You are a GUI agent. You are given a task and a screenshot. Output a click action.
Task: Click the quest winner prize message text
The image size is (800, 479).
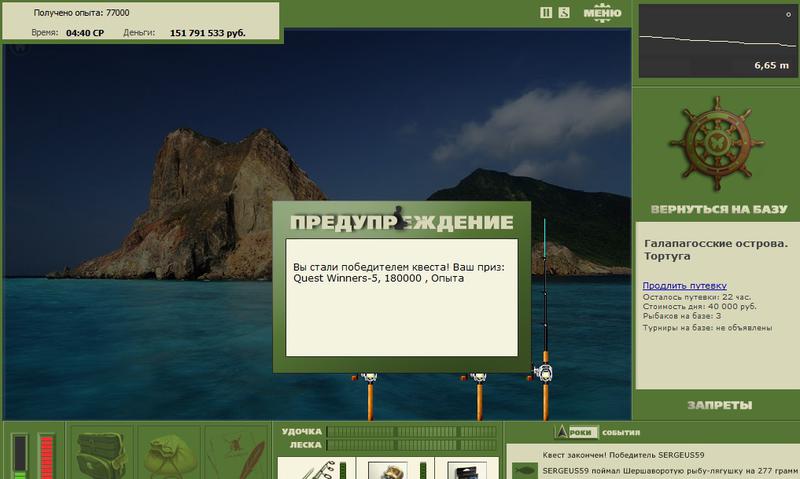[x=398, y=272]
